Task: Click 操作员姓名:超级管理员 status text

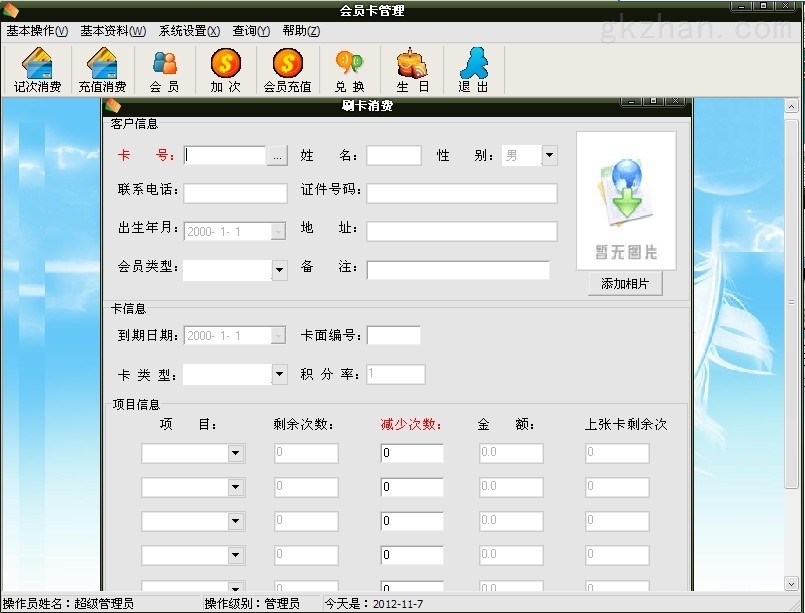Action: coord(68,604)
